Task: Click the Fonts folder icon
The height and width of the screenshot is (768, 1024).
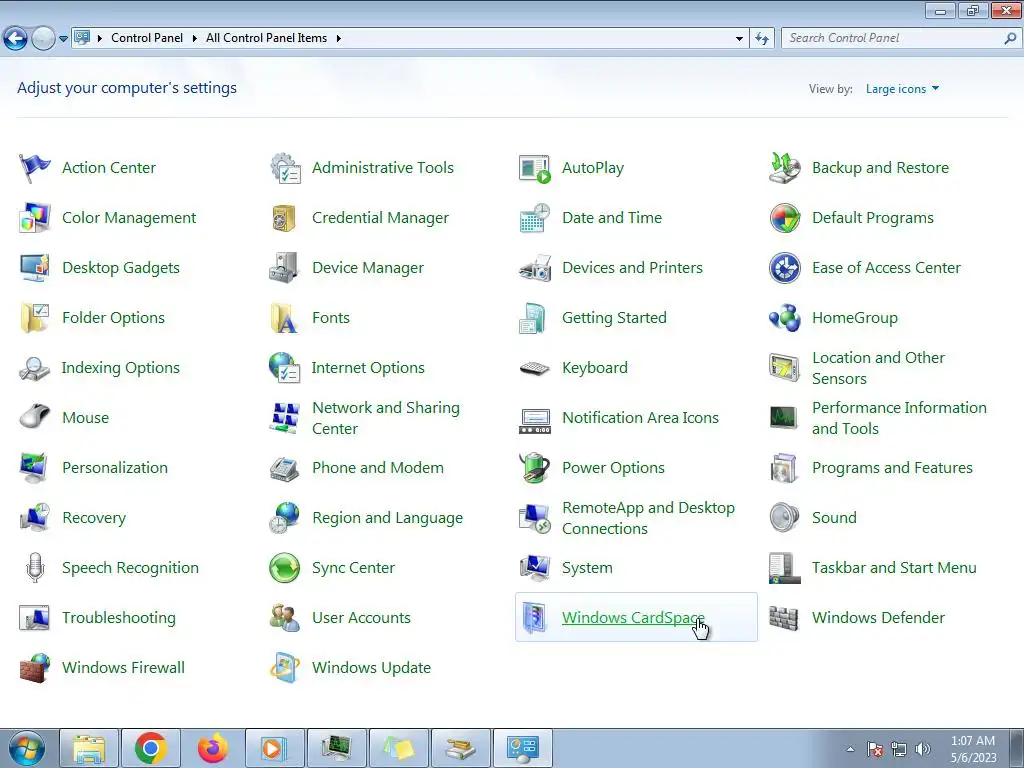Action: tap(285, 317)
